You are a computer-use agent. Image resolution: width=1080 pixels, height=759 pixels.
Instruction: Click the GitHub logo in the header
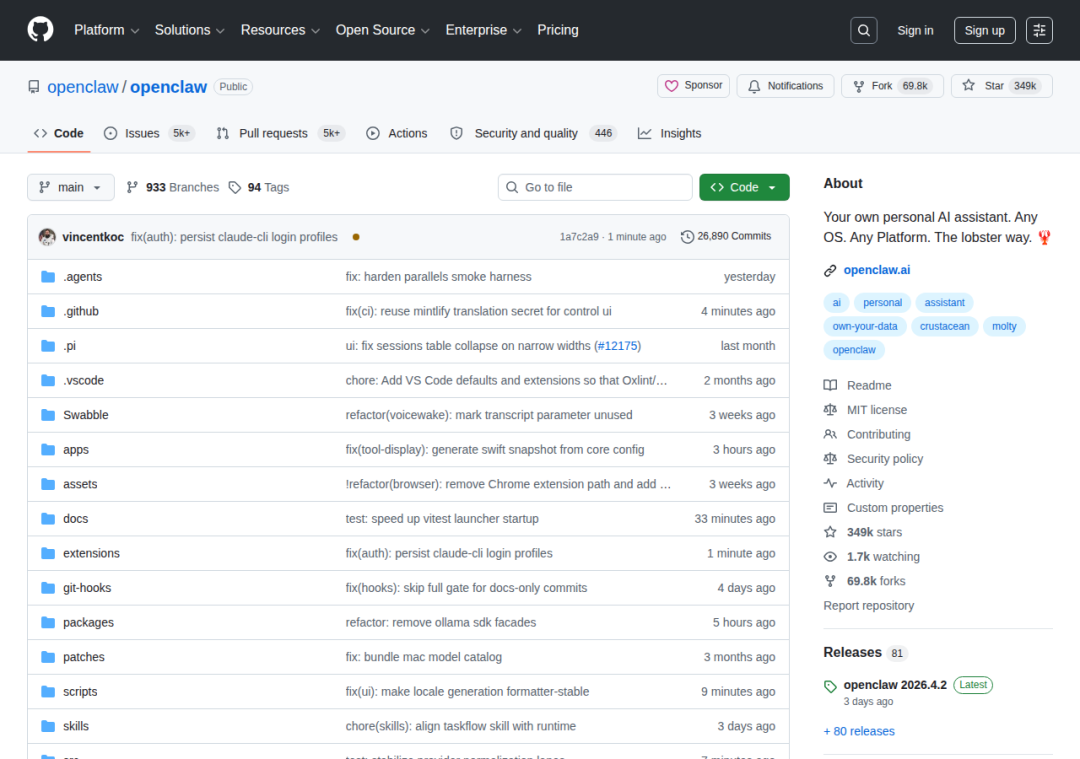(x=40, y=30)
